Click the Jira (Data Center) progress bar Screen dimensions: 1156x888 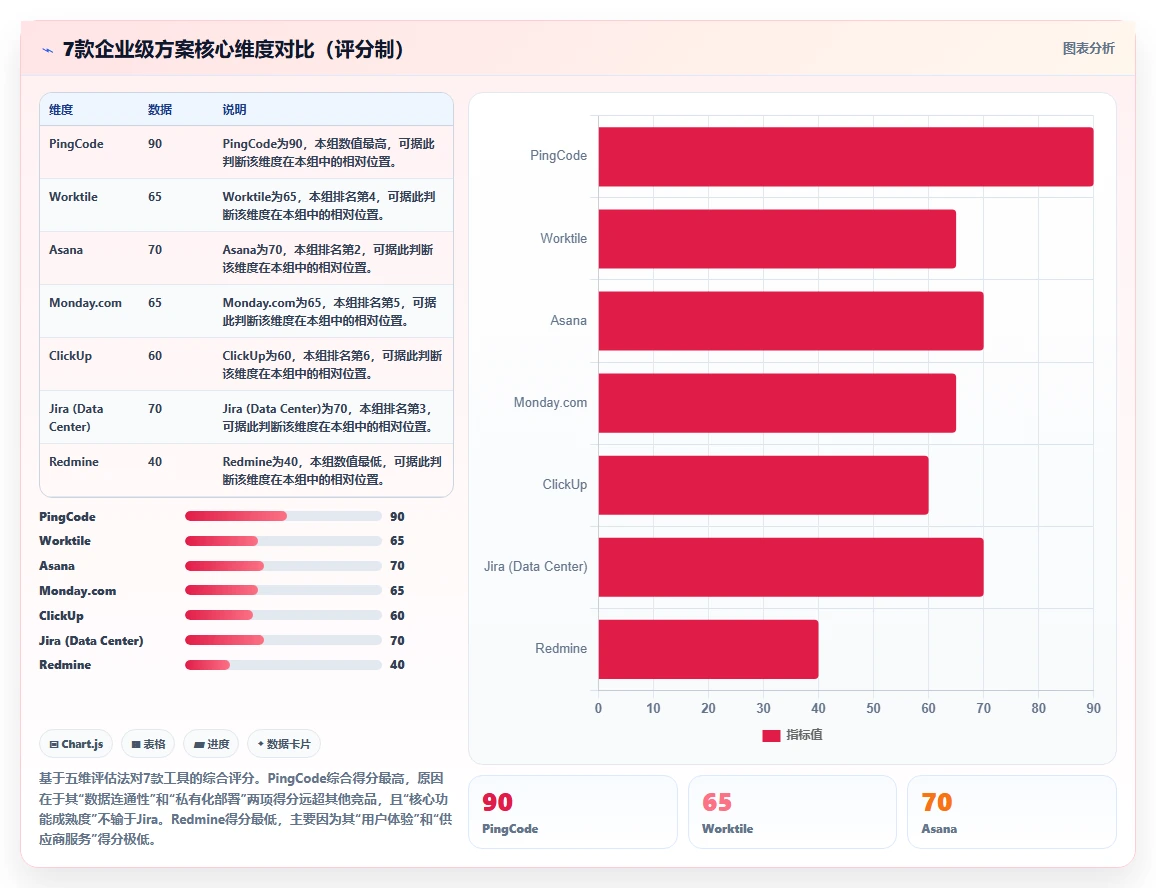click(283, 640)
